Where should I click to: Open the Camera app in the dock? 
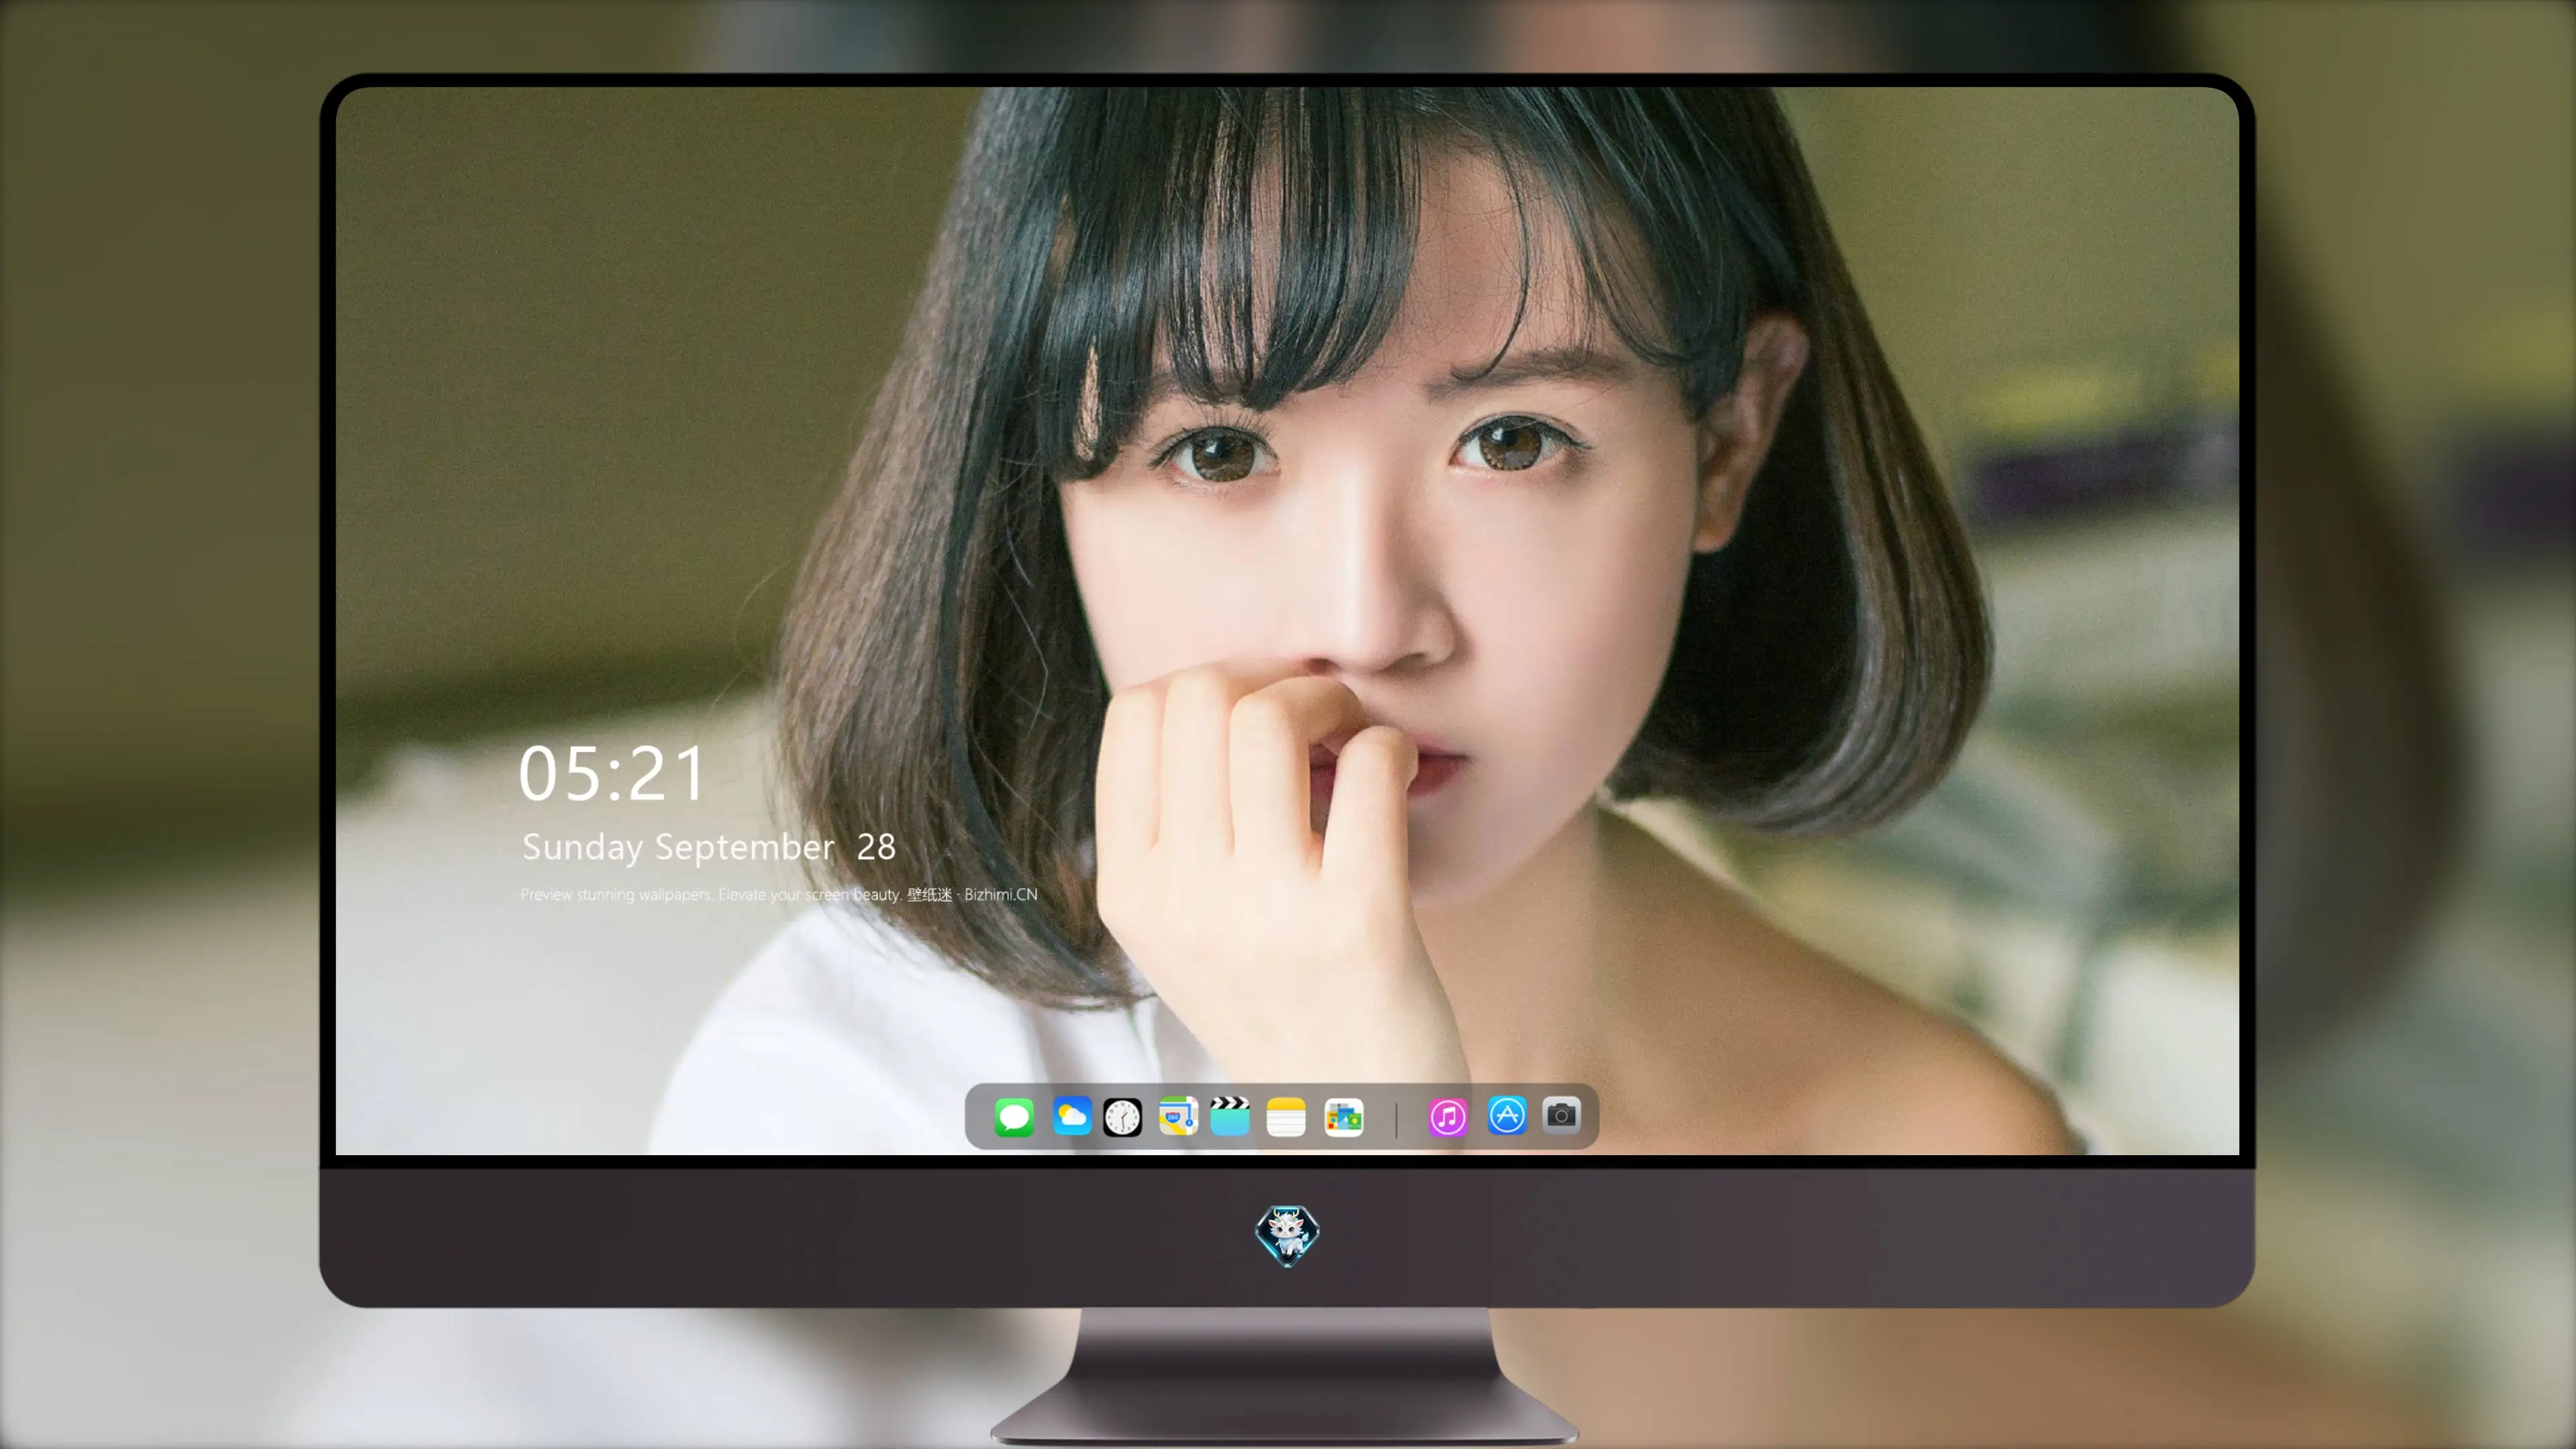click(1561, 1115)
